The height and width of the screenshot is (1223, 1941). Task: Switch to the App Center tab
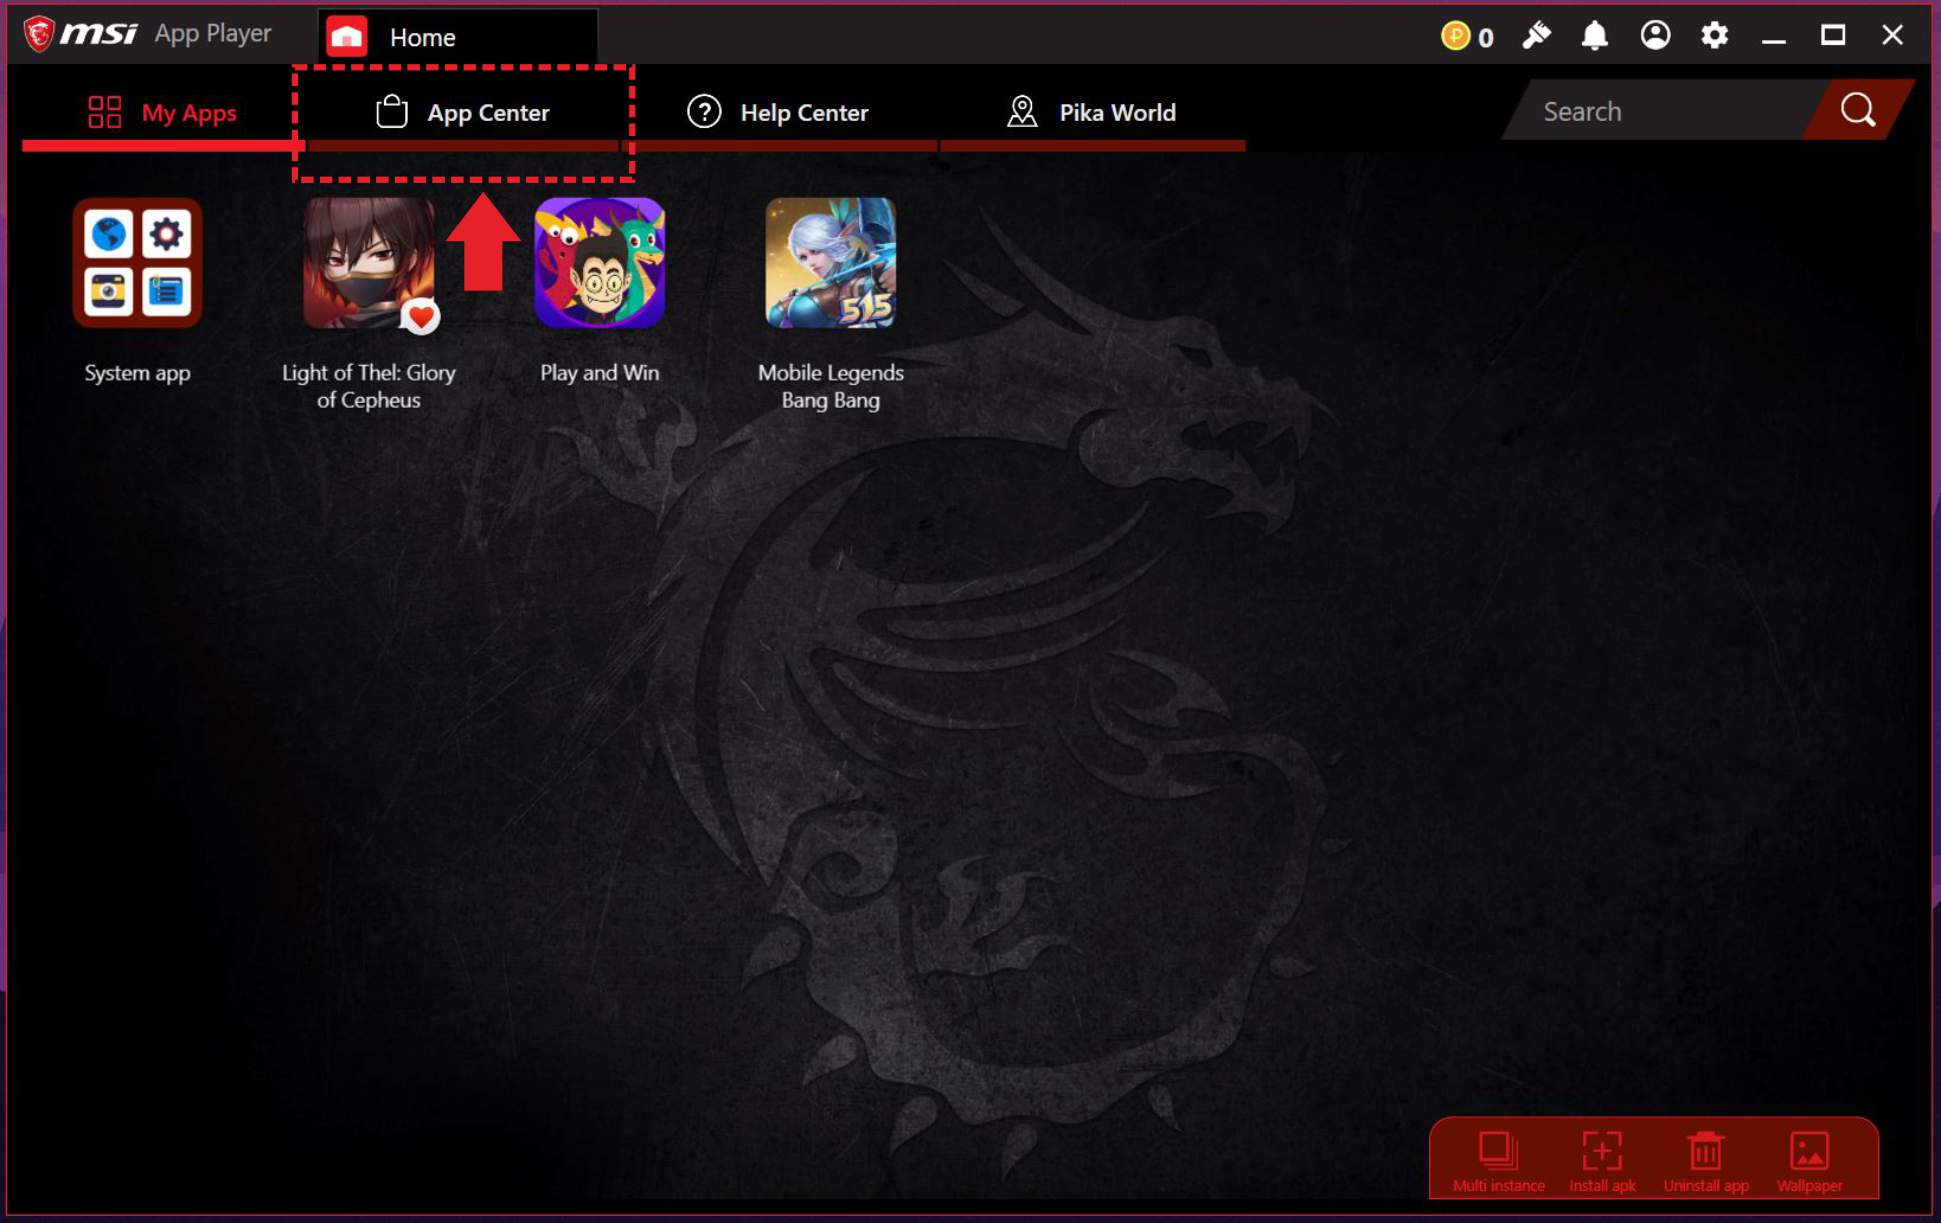(463, 112)
